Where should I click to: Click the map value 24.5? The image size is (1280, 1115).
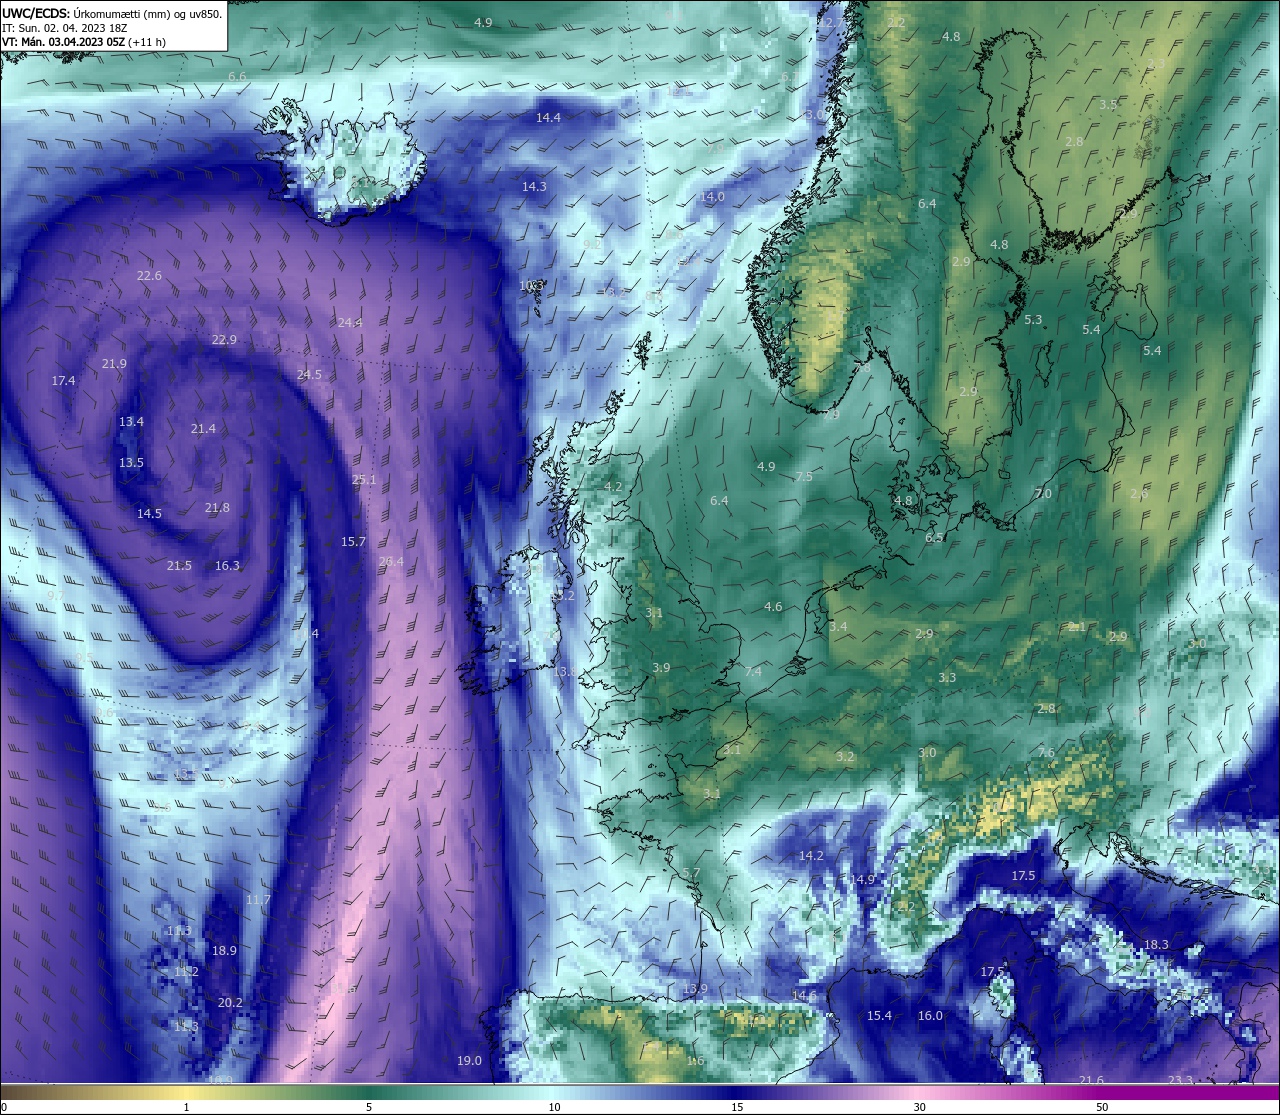[x=309, y=375]
